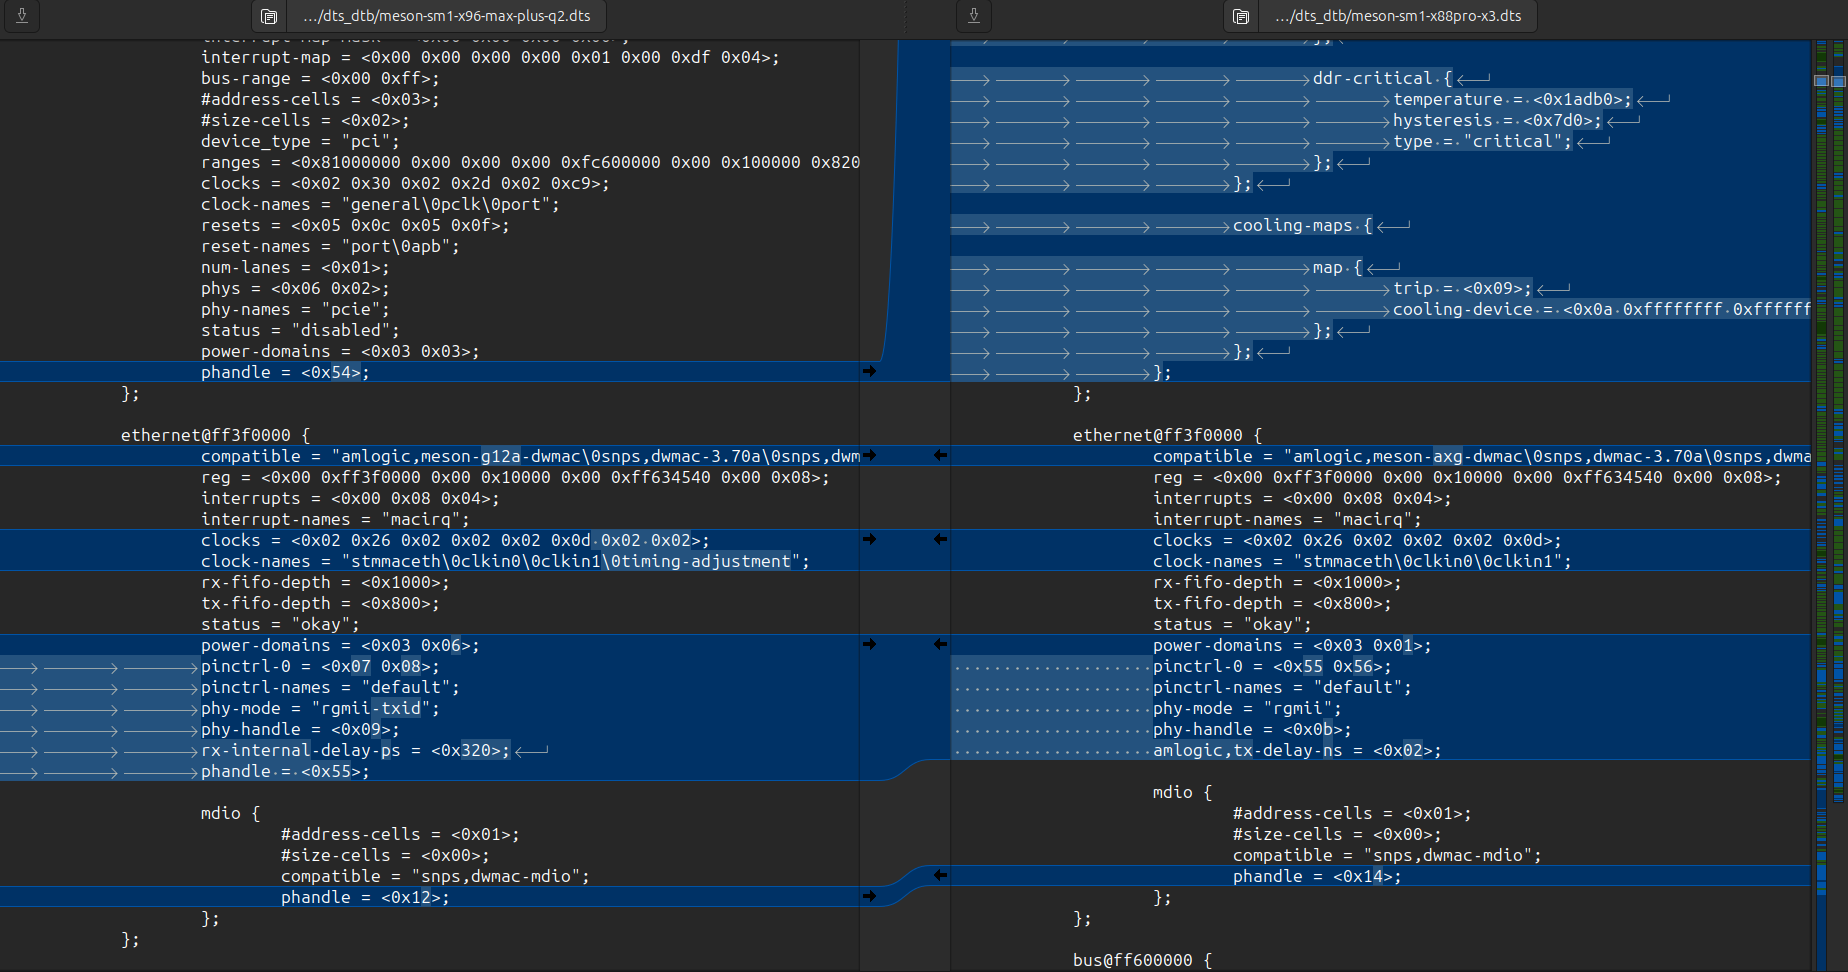Pull the pinctrl-0 block from the right pane
Screen dimensions: 1848x972
938,645
